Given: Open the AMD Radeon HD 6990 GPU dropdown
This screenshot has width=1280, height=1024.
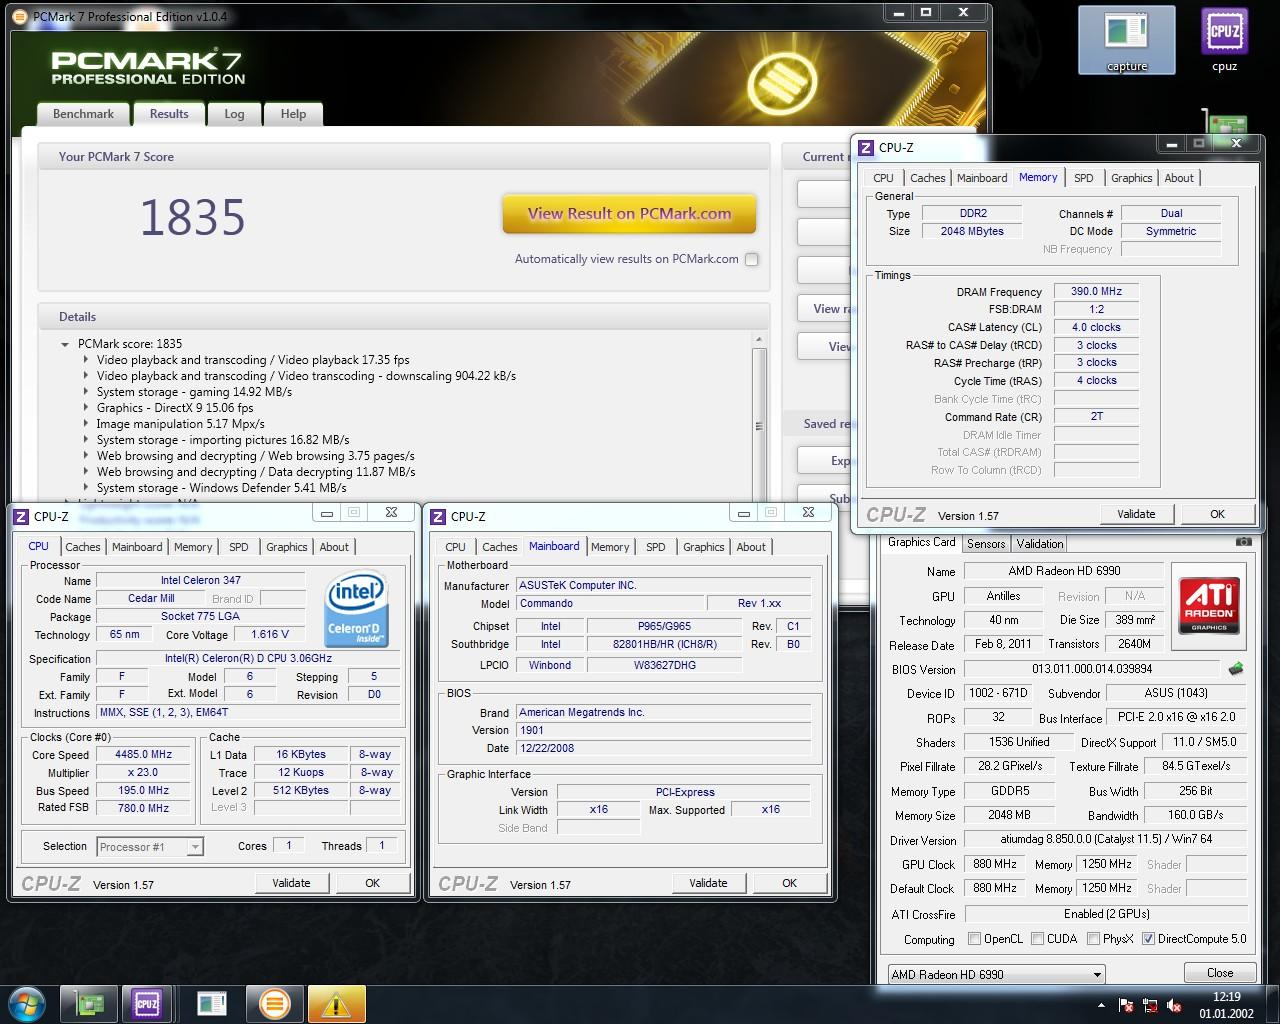Looking at the screenshot, I should pyautogui.click(x=996, y=974).
